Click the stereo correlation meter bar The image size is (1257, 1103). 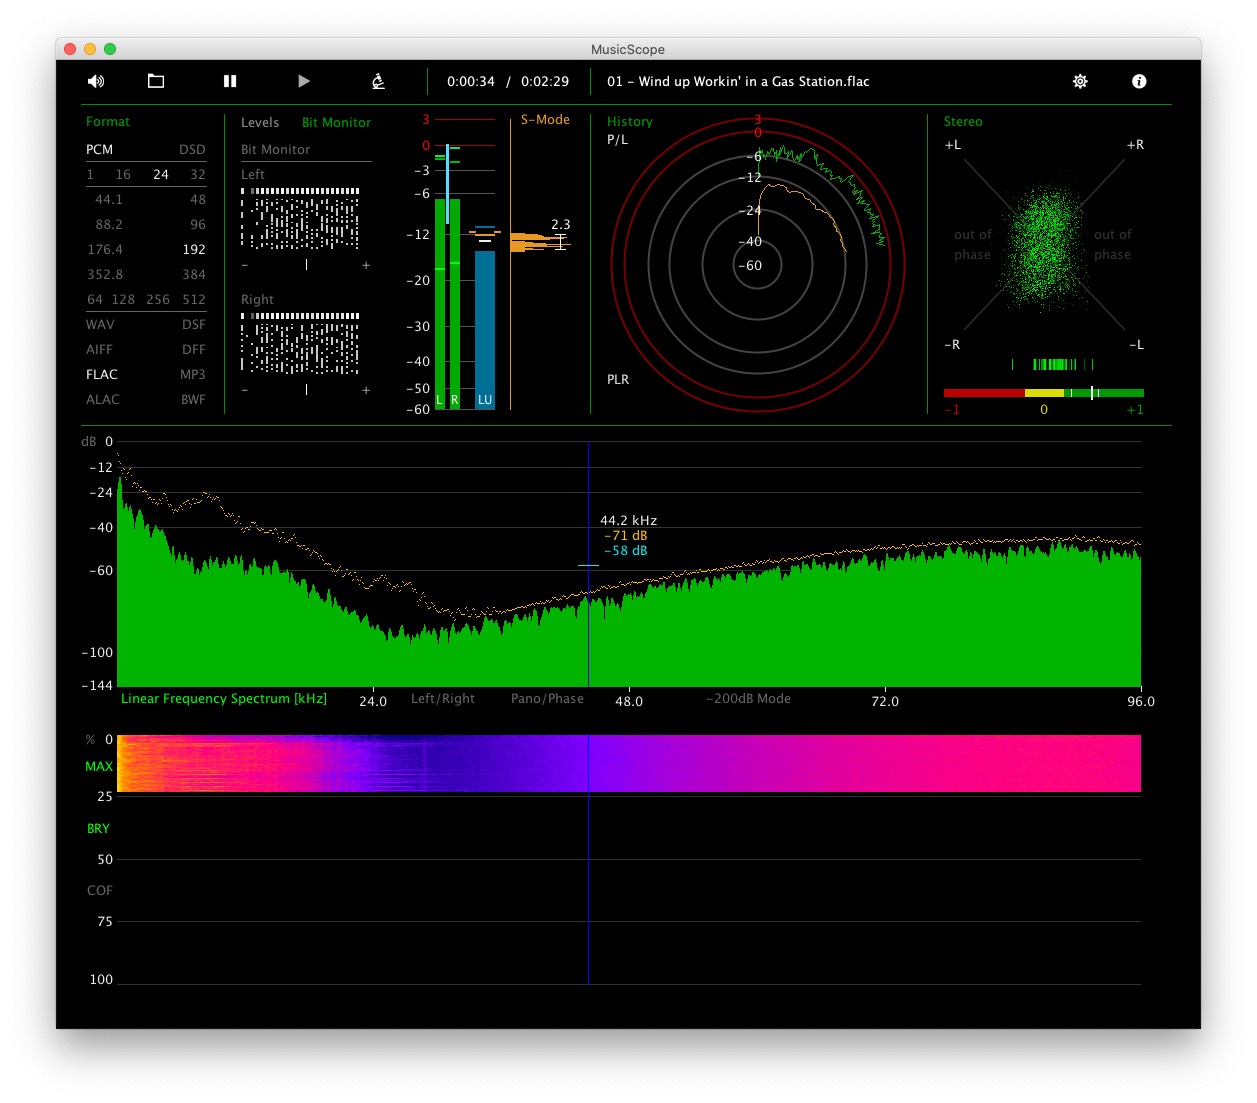point(1043,393)
